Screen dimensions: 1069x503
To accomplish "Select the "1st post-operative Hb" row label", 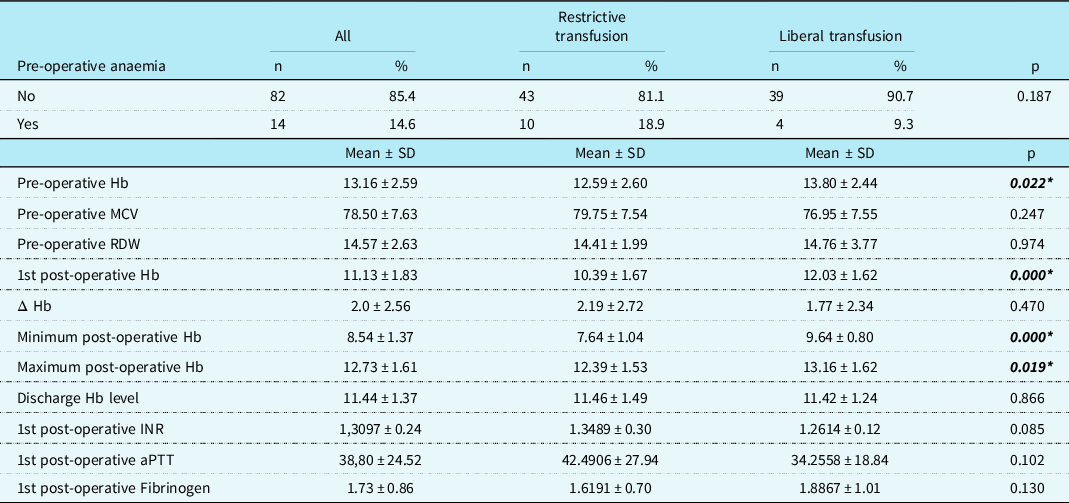I will click(x=85, y=274).
